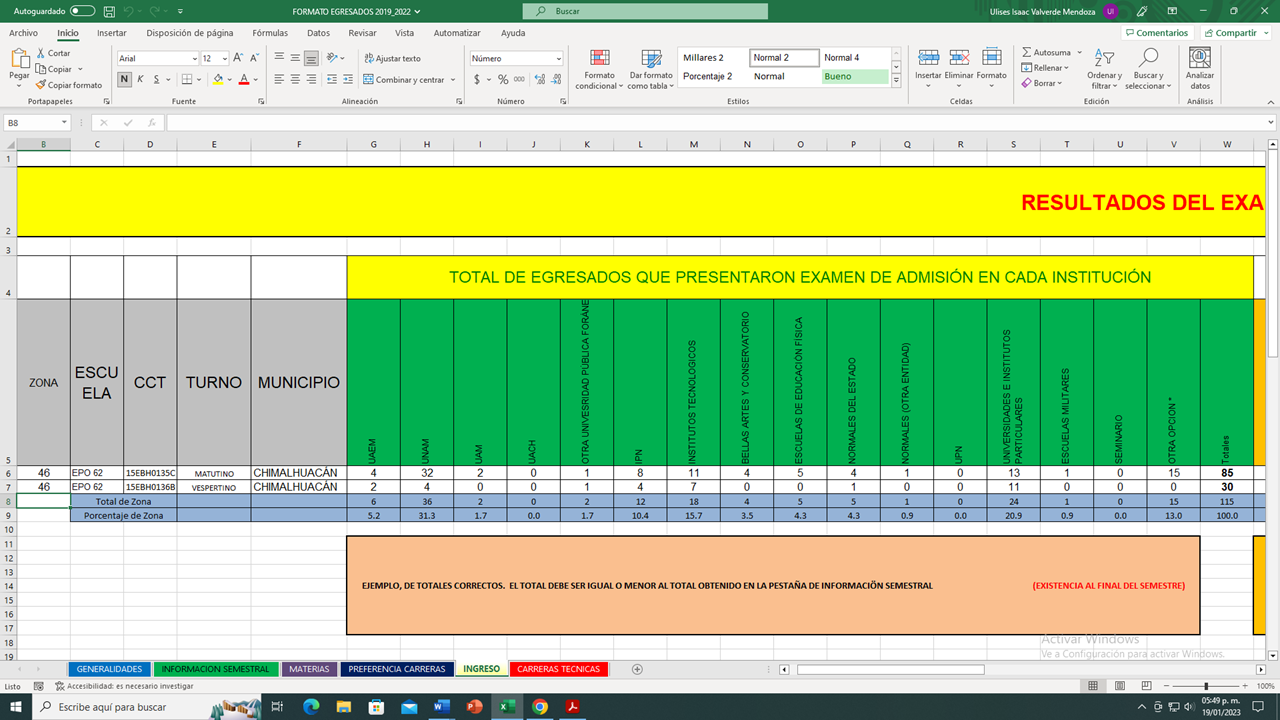This screenshot has width=1280, height=720.
Task: Click the Insertar celdas icon
Action: pos(928,58)
